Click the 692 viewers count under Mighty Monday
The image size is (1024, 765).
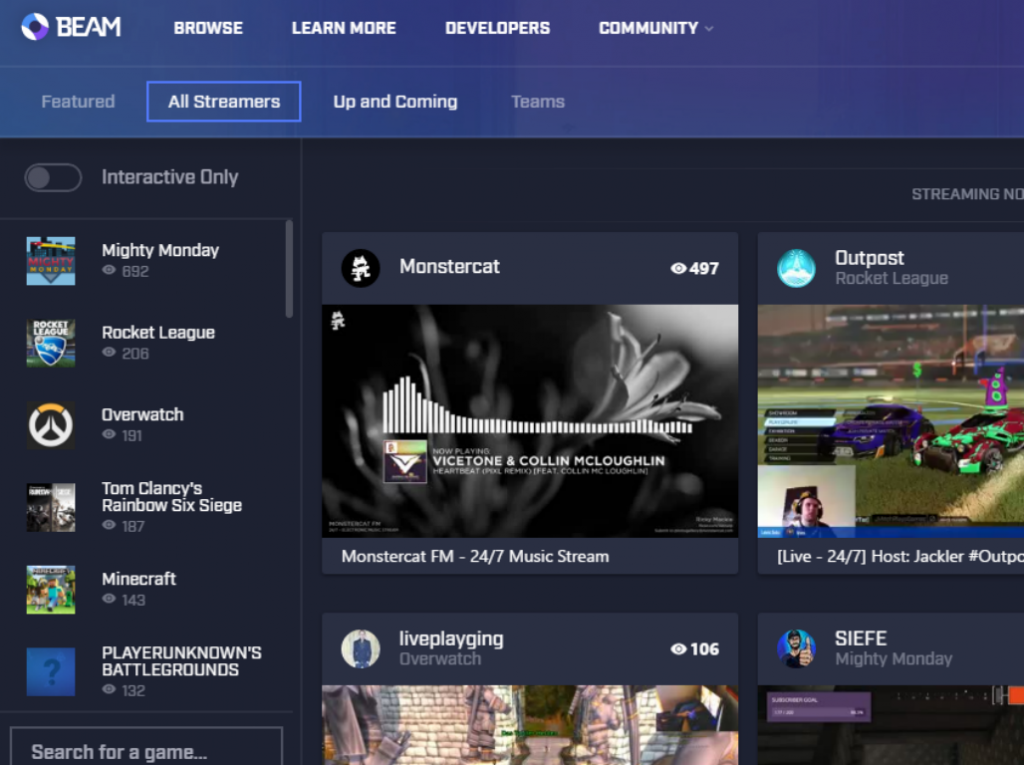point(135,271)
